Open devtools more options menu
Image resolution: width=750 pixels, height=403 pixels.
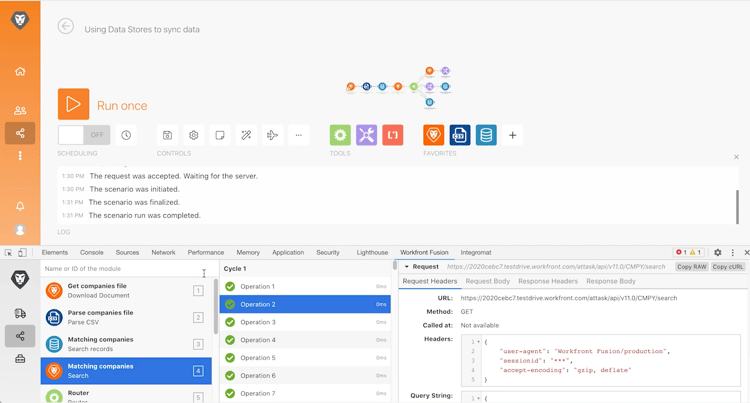[x=732, y=252]
